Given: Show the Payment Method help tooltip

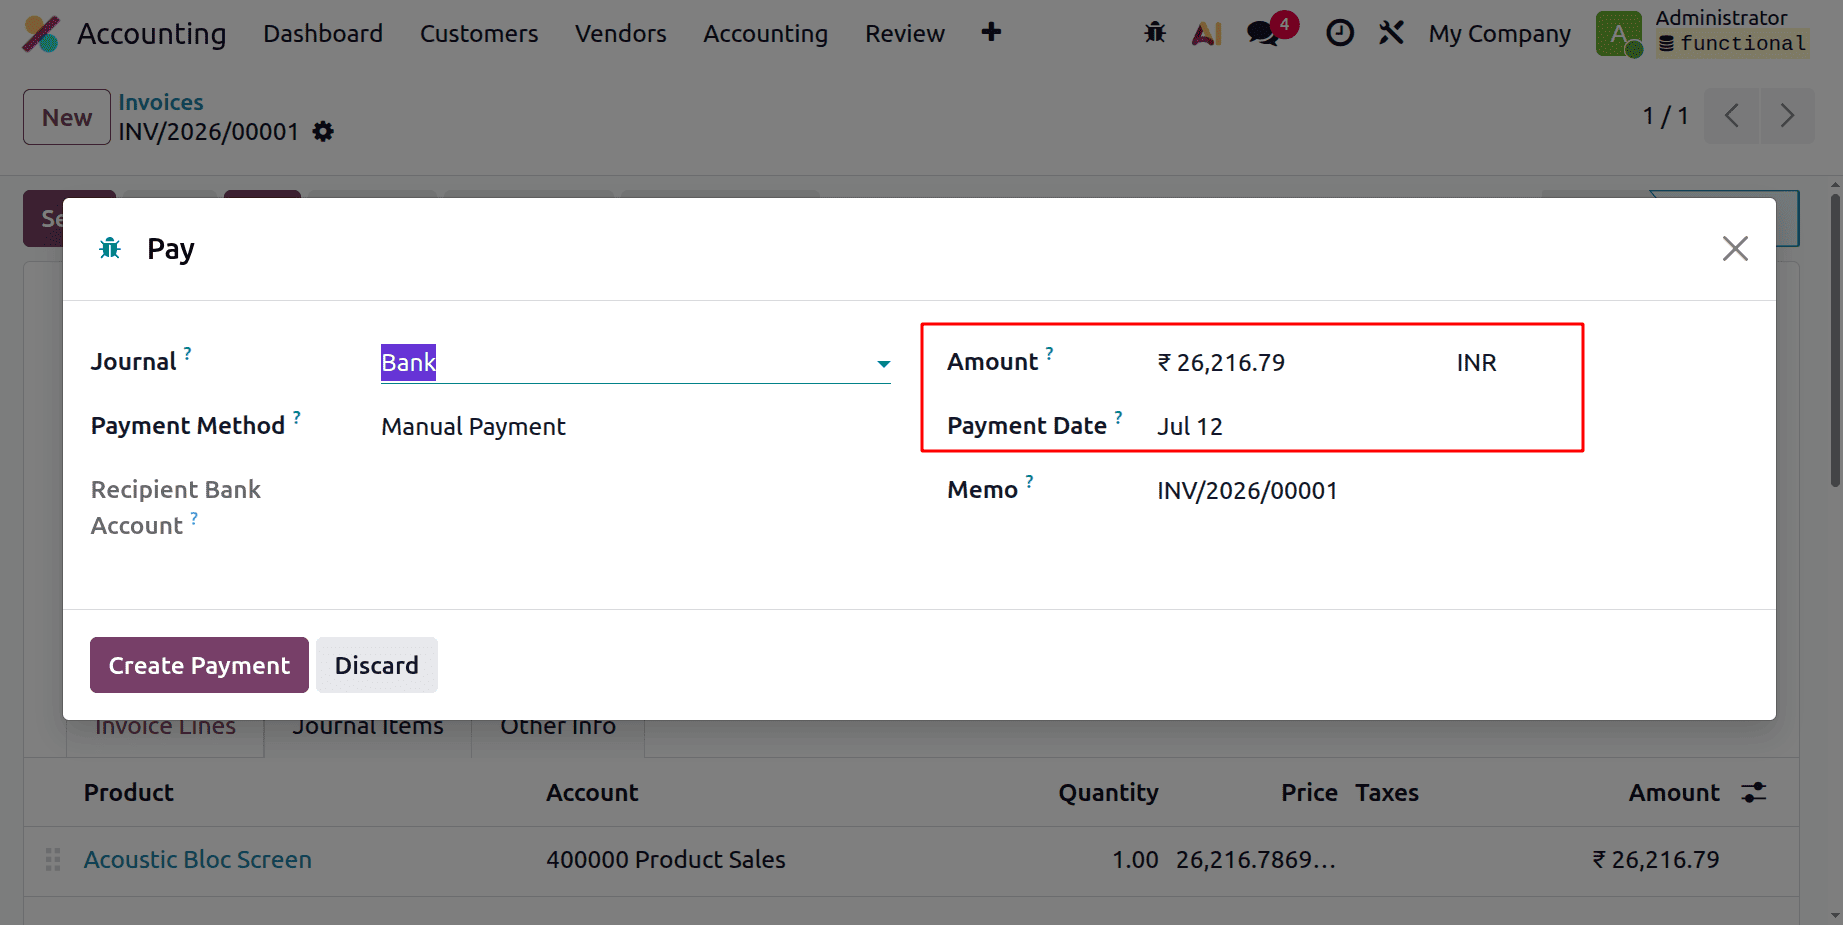Looking at the screenshot, I should (297, 417).
